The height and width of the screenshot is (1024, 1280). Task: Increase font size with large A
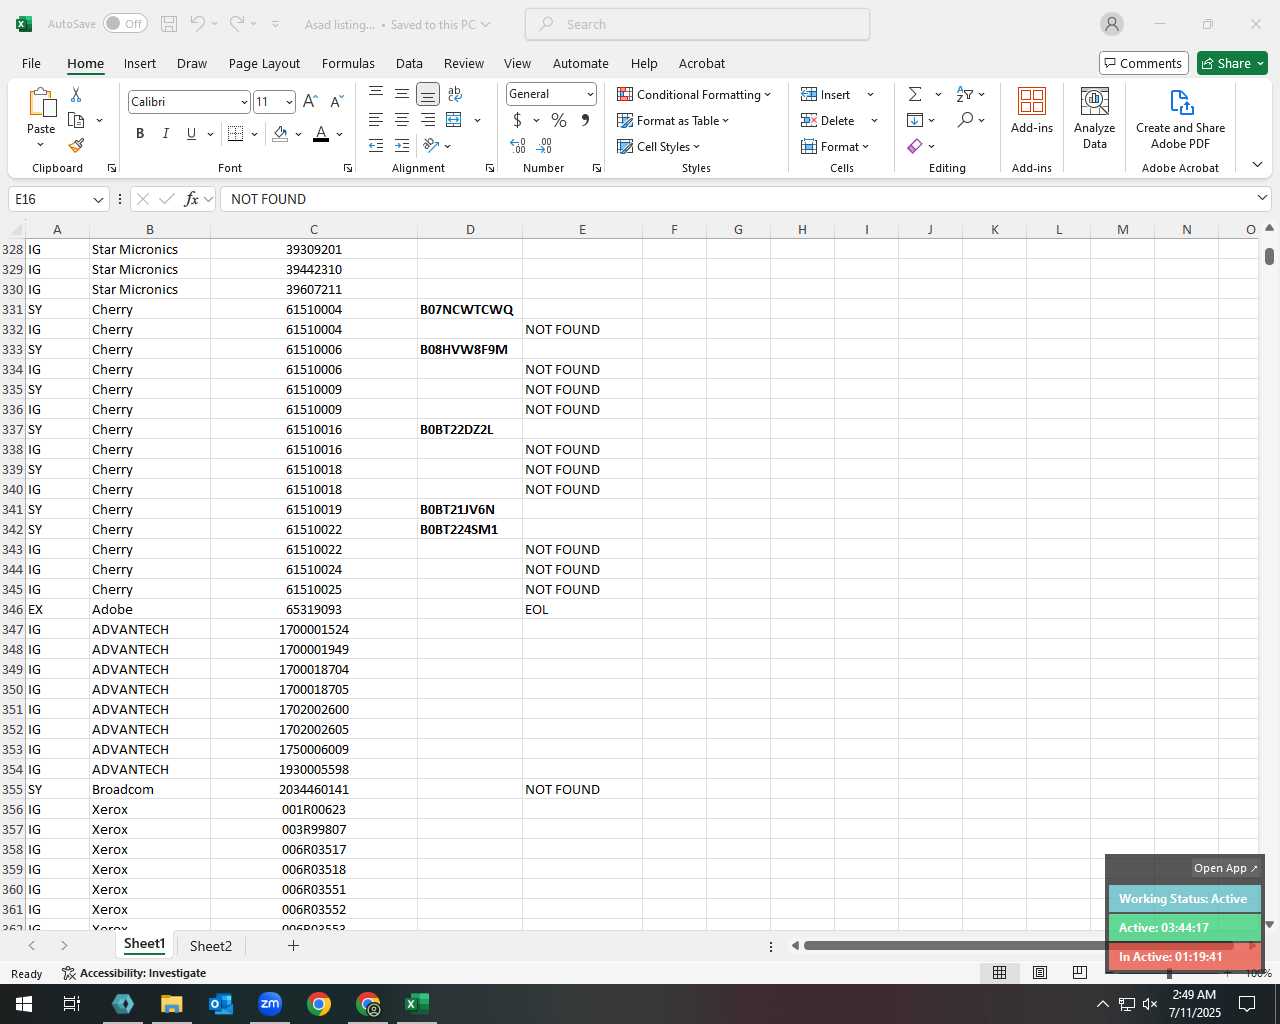pyautogui.click(x=310, y=102)
